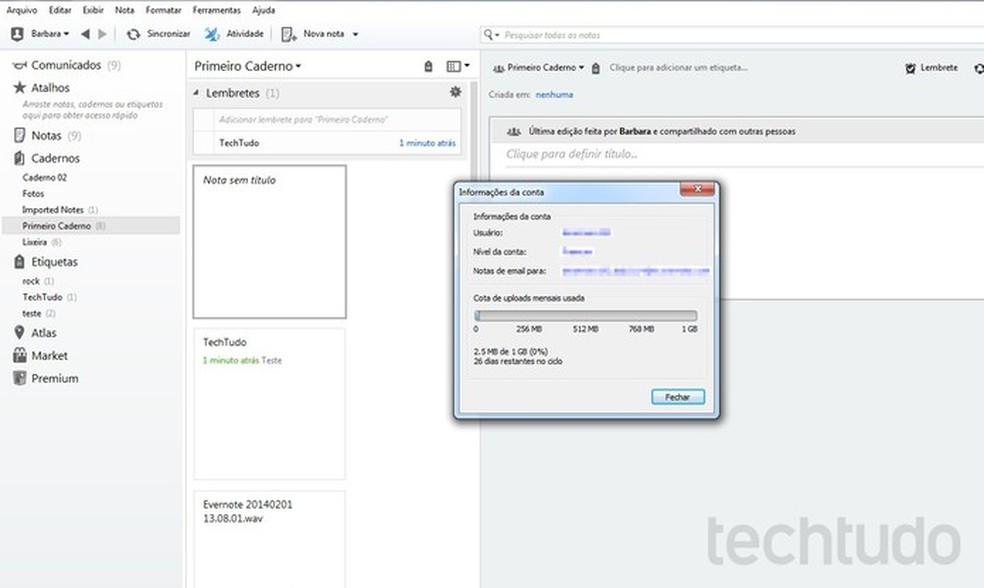Viewport: 984px width, 588px height.
Task: Open the Editar menu
Action: point(60,10)
